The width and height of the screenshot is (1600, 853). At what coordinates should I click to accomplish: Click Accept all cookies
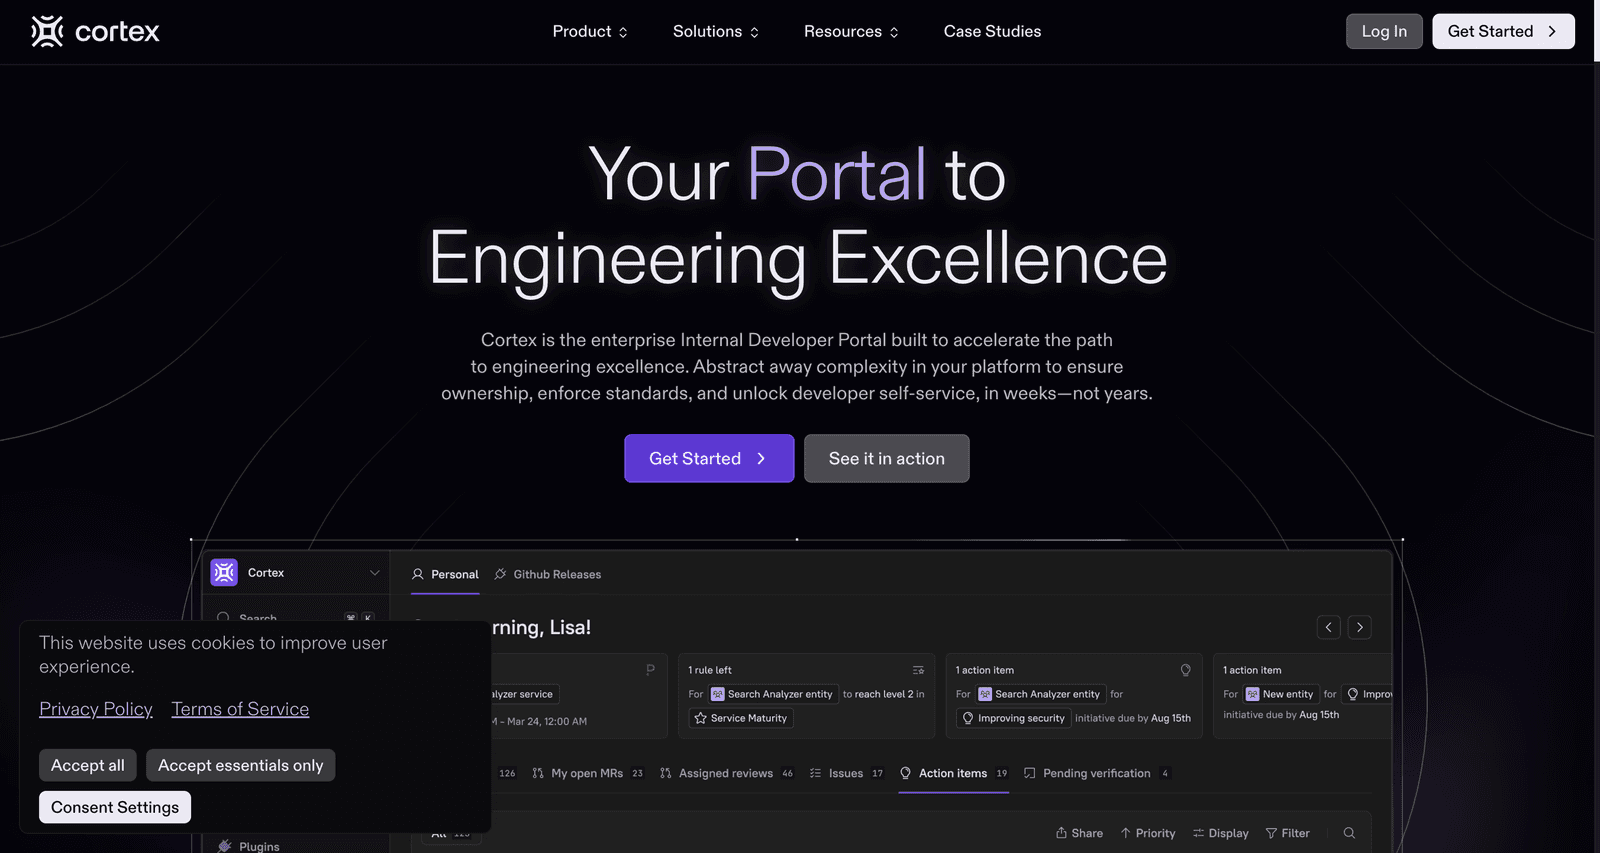click(x=88, y=765)
